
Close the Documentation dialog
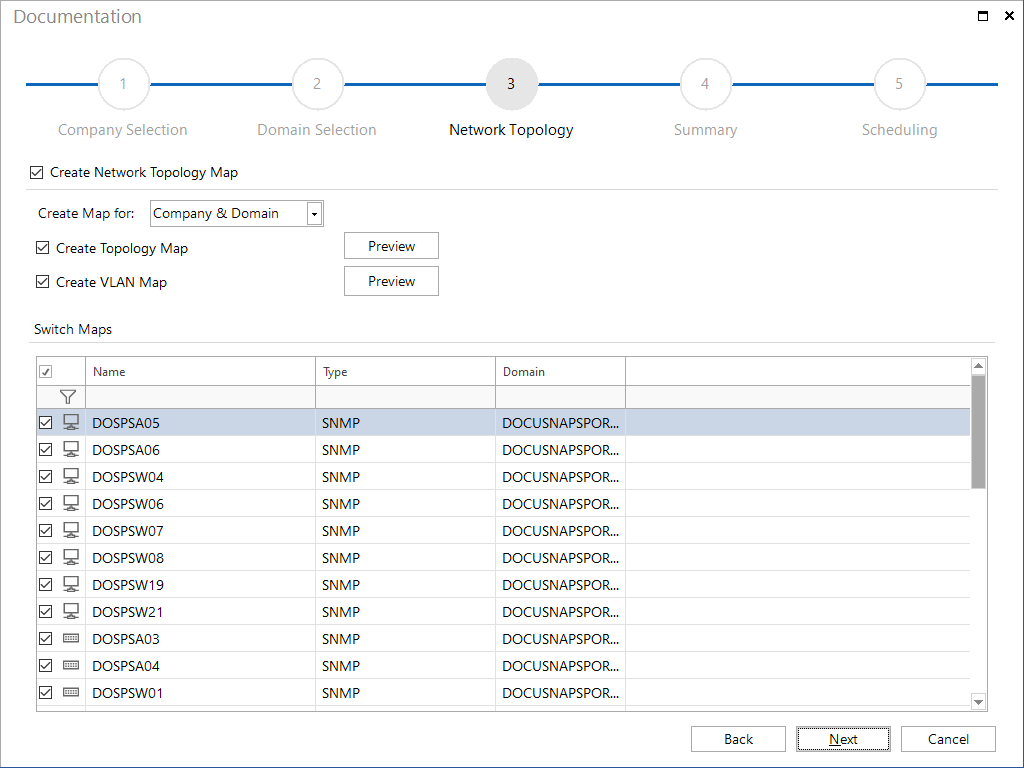coord(1009,16)
